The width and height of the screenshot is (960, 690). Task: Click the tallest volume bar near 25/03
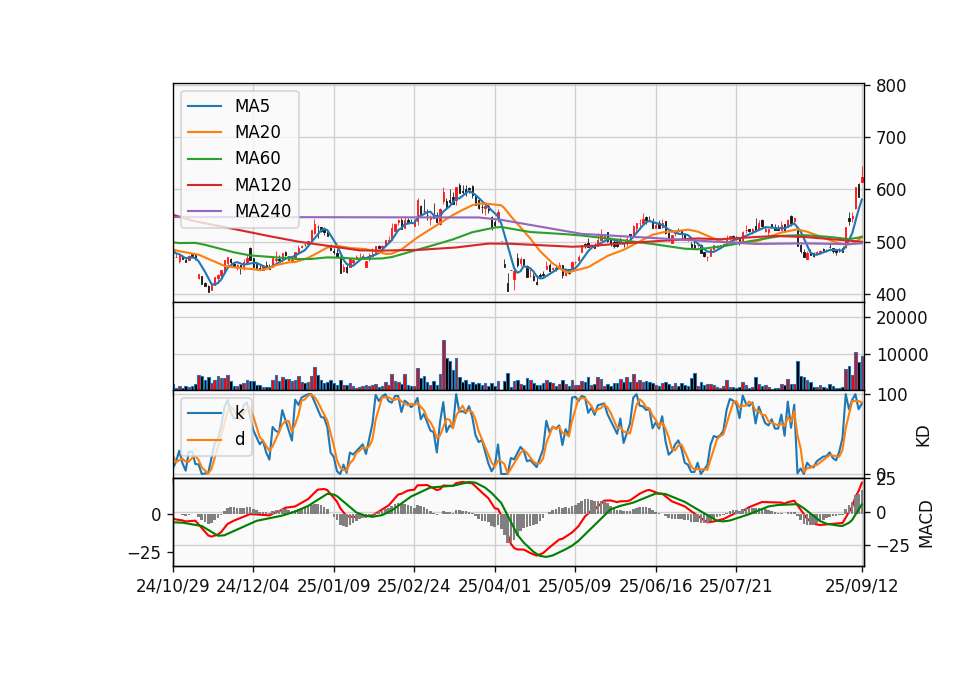coord(444,366)
